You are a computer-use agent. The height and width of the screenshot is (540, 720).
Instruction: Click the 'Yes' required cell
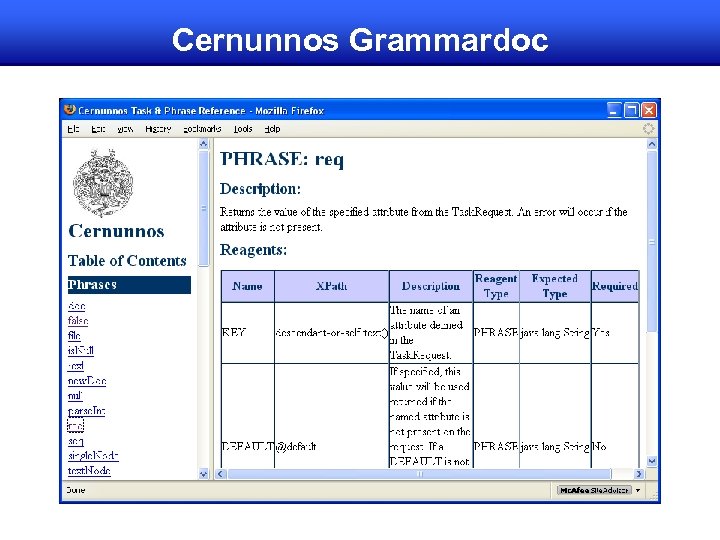[x=615, y=332]
